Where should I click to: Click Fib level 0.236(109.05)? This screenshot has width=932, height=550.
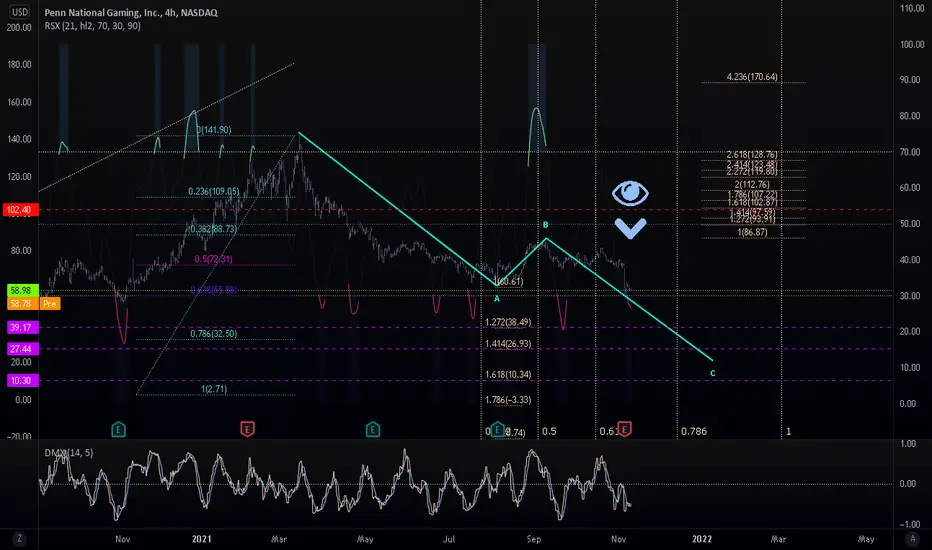pos(214,191)
